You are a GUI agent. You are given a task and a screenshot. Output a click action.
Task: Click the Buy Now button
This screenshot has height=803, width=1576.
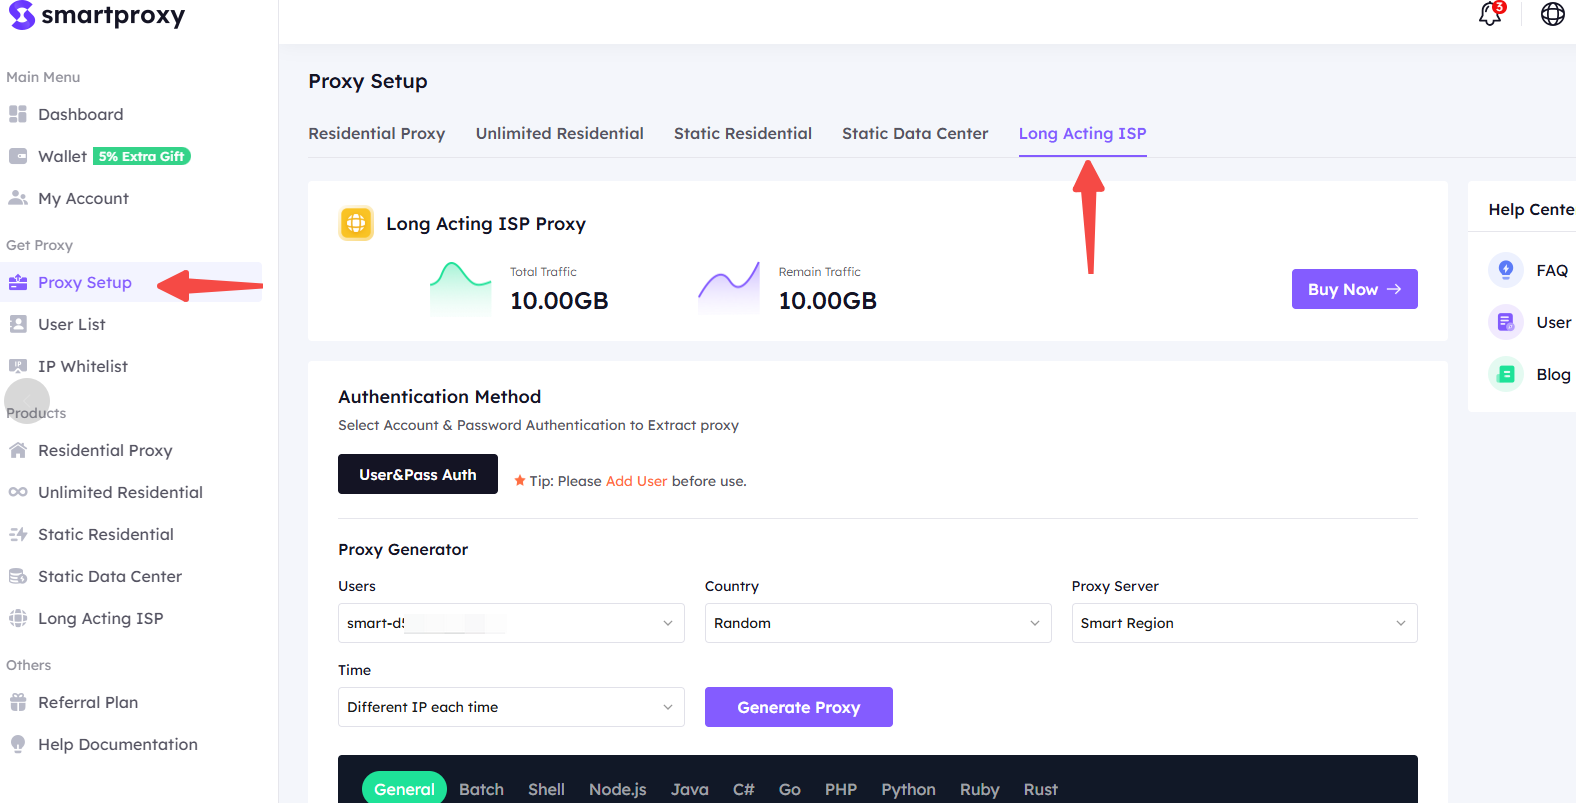tap(1354, 289)
